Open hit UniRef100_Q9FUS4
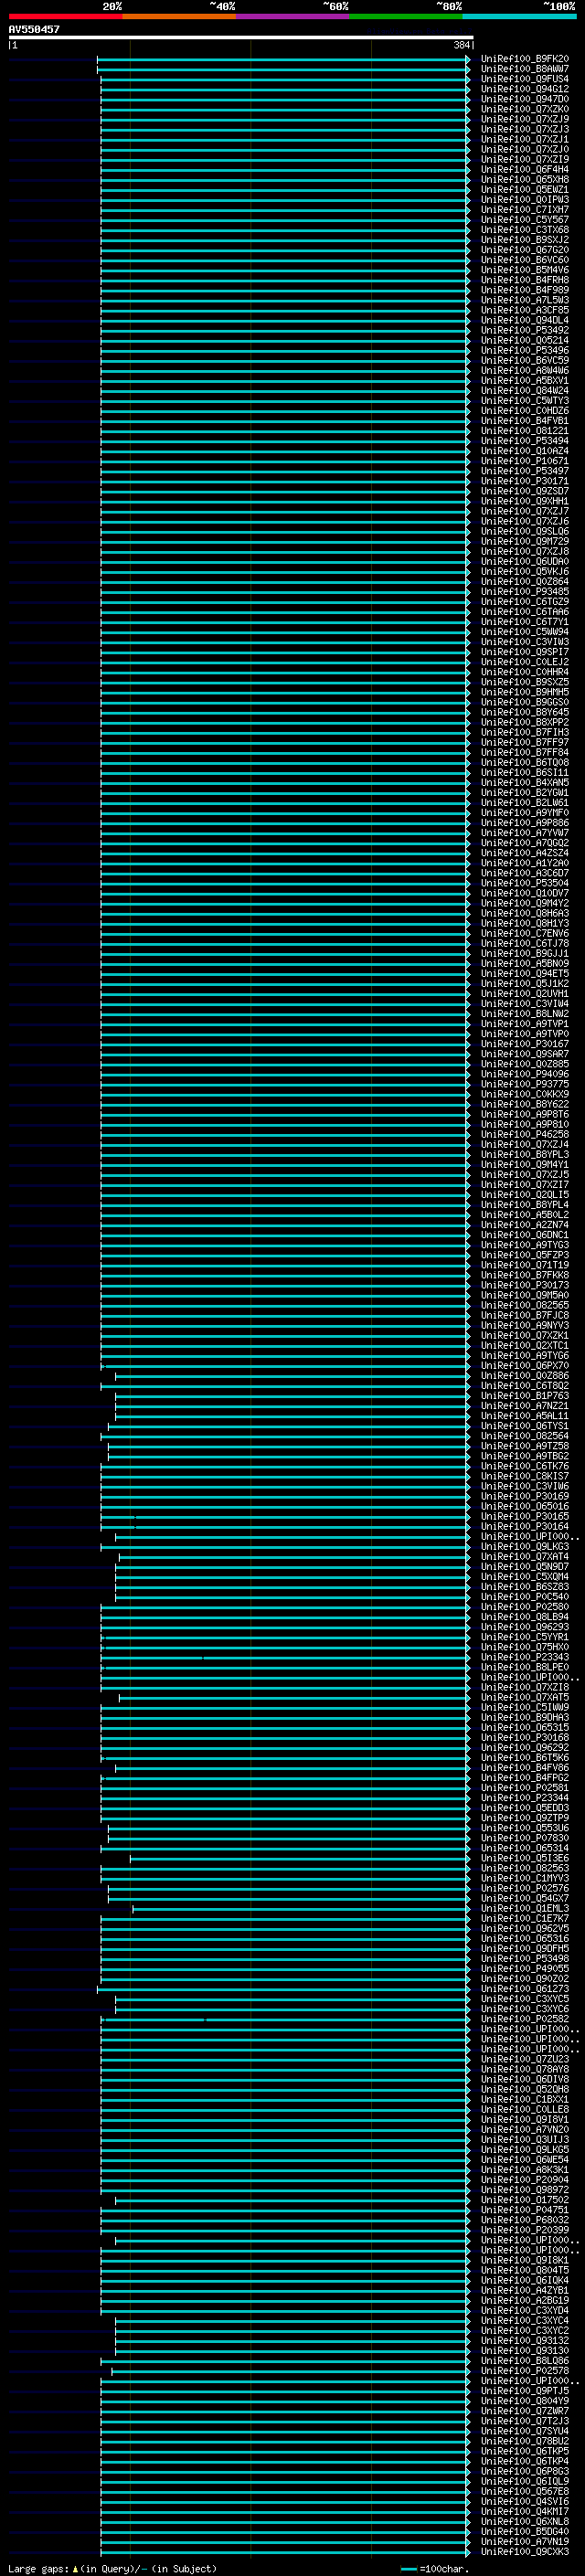Image resolution: width=585 pixels, height=2576 pixels. click(524, 79)
